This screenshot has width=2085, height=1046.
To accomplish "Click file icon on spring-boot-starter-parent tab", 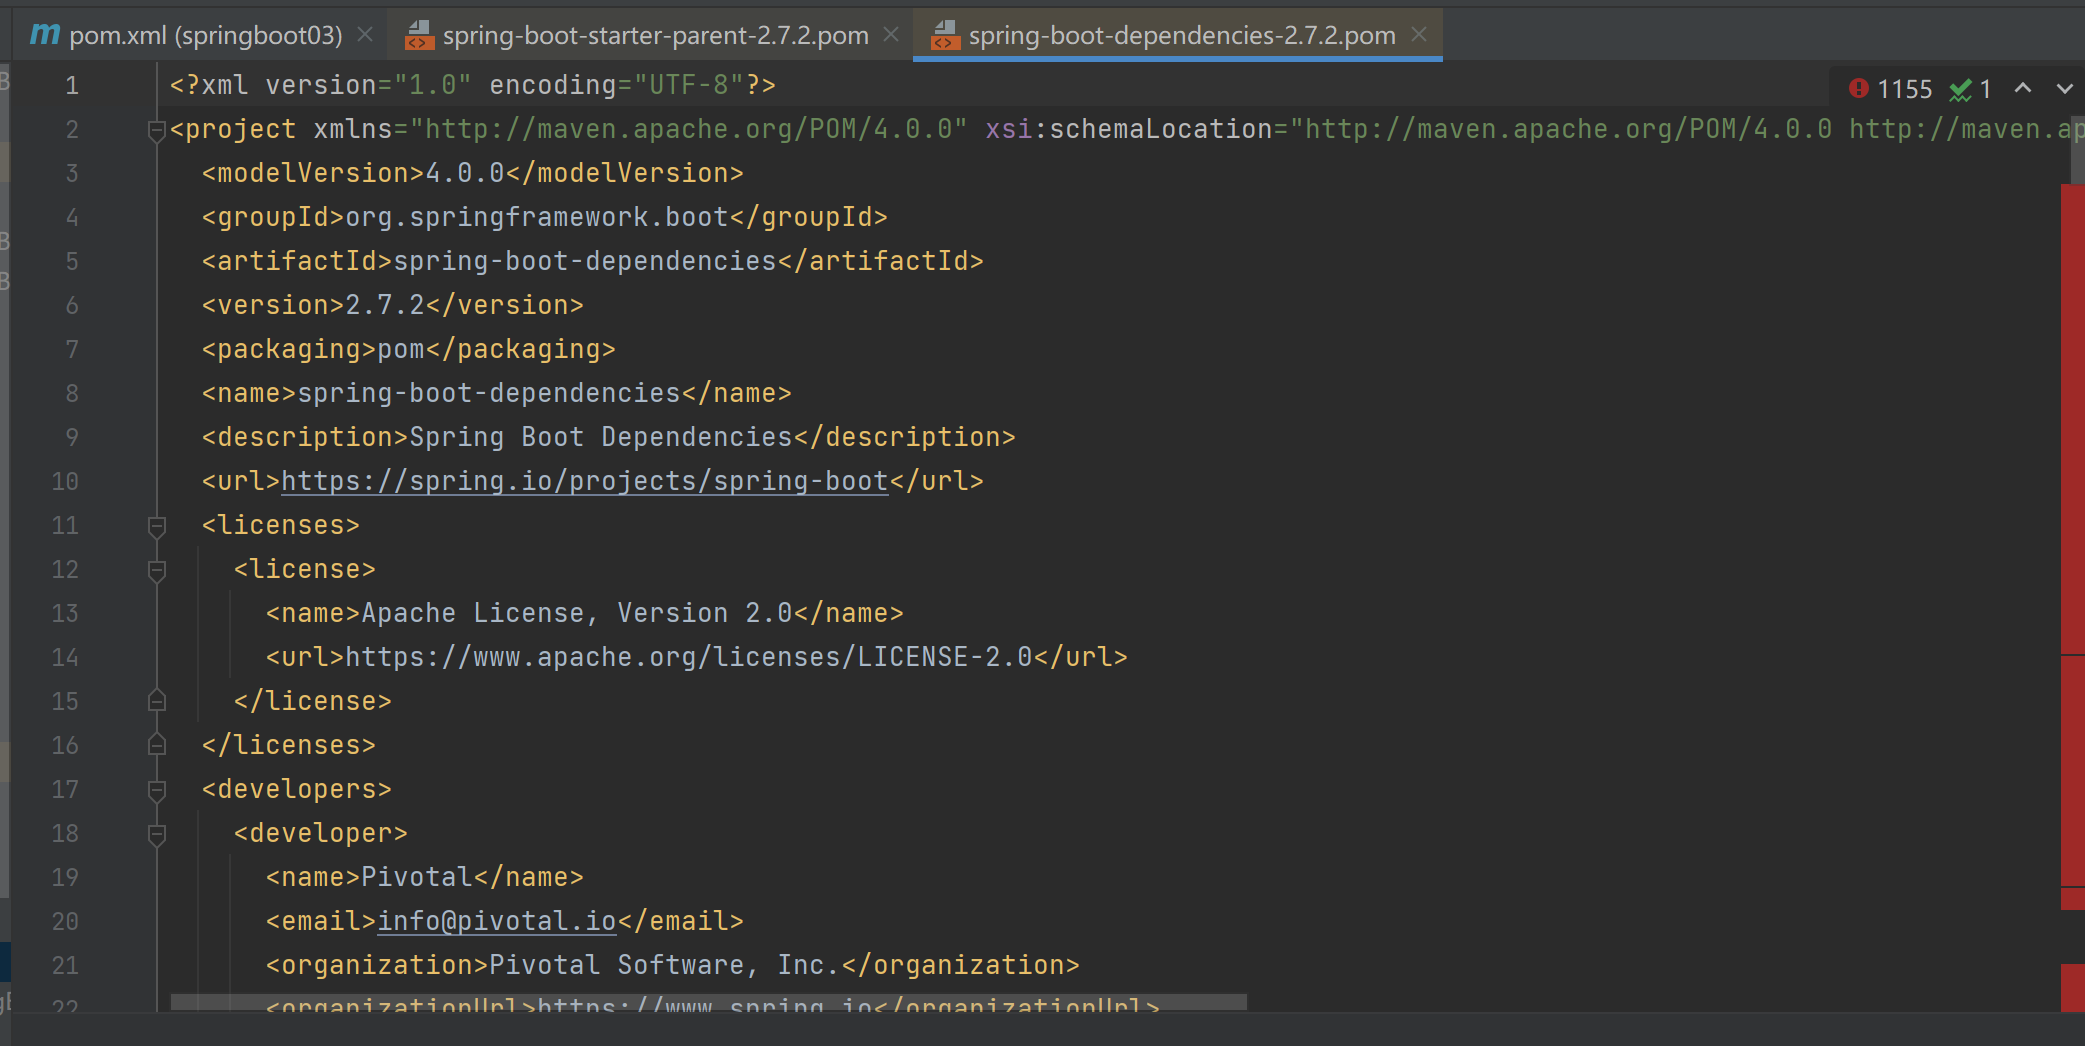I will tap(420, 36).
